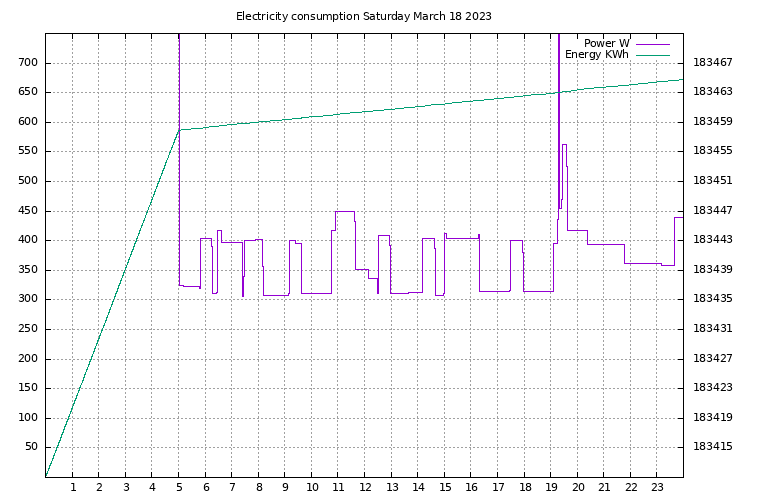Click hour label 5 on x-axis
This screenshot has width=768, height=500.
coord(179,487)
